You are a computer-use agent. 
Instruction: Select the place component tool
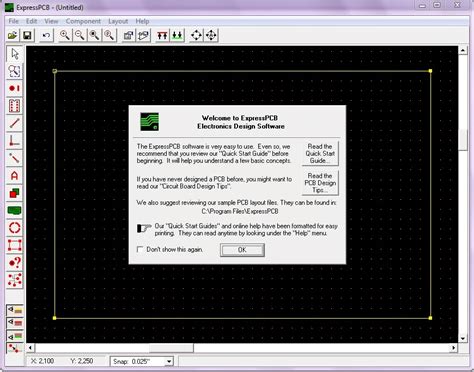14,106
